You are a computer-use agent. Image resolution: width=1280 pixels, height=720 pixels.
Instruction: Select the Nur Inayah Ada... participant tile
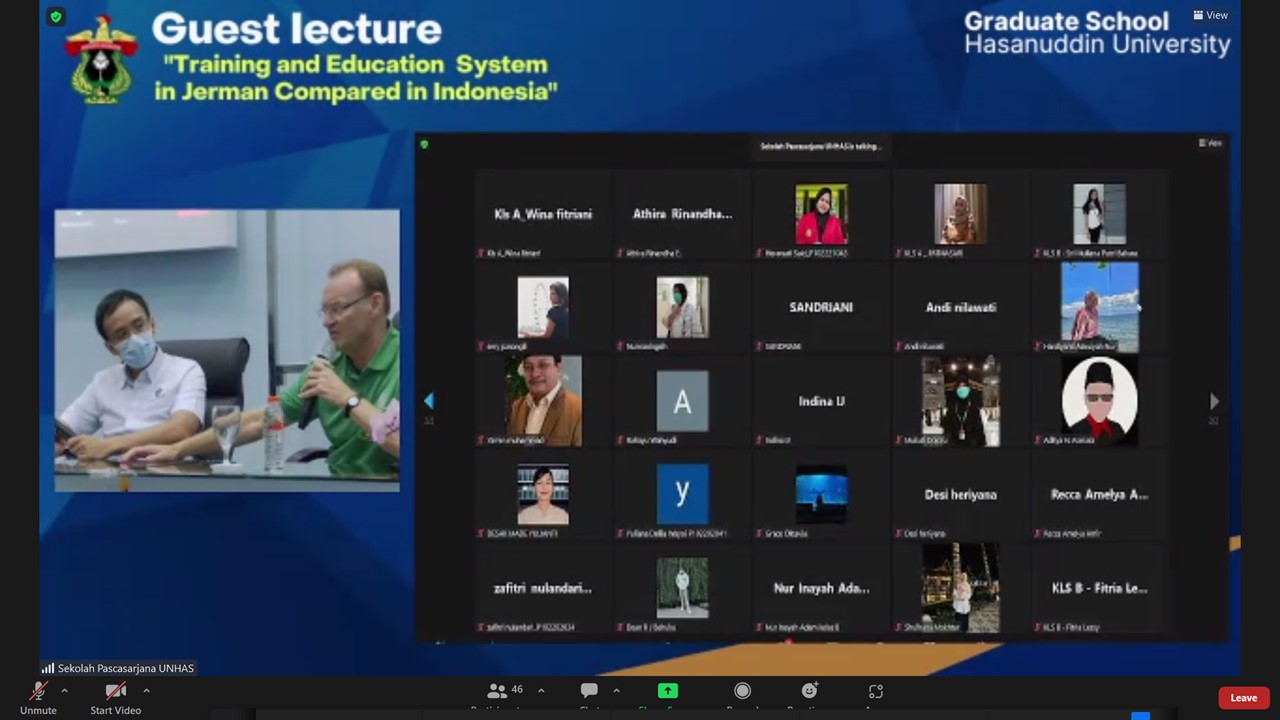(821, 589)
